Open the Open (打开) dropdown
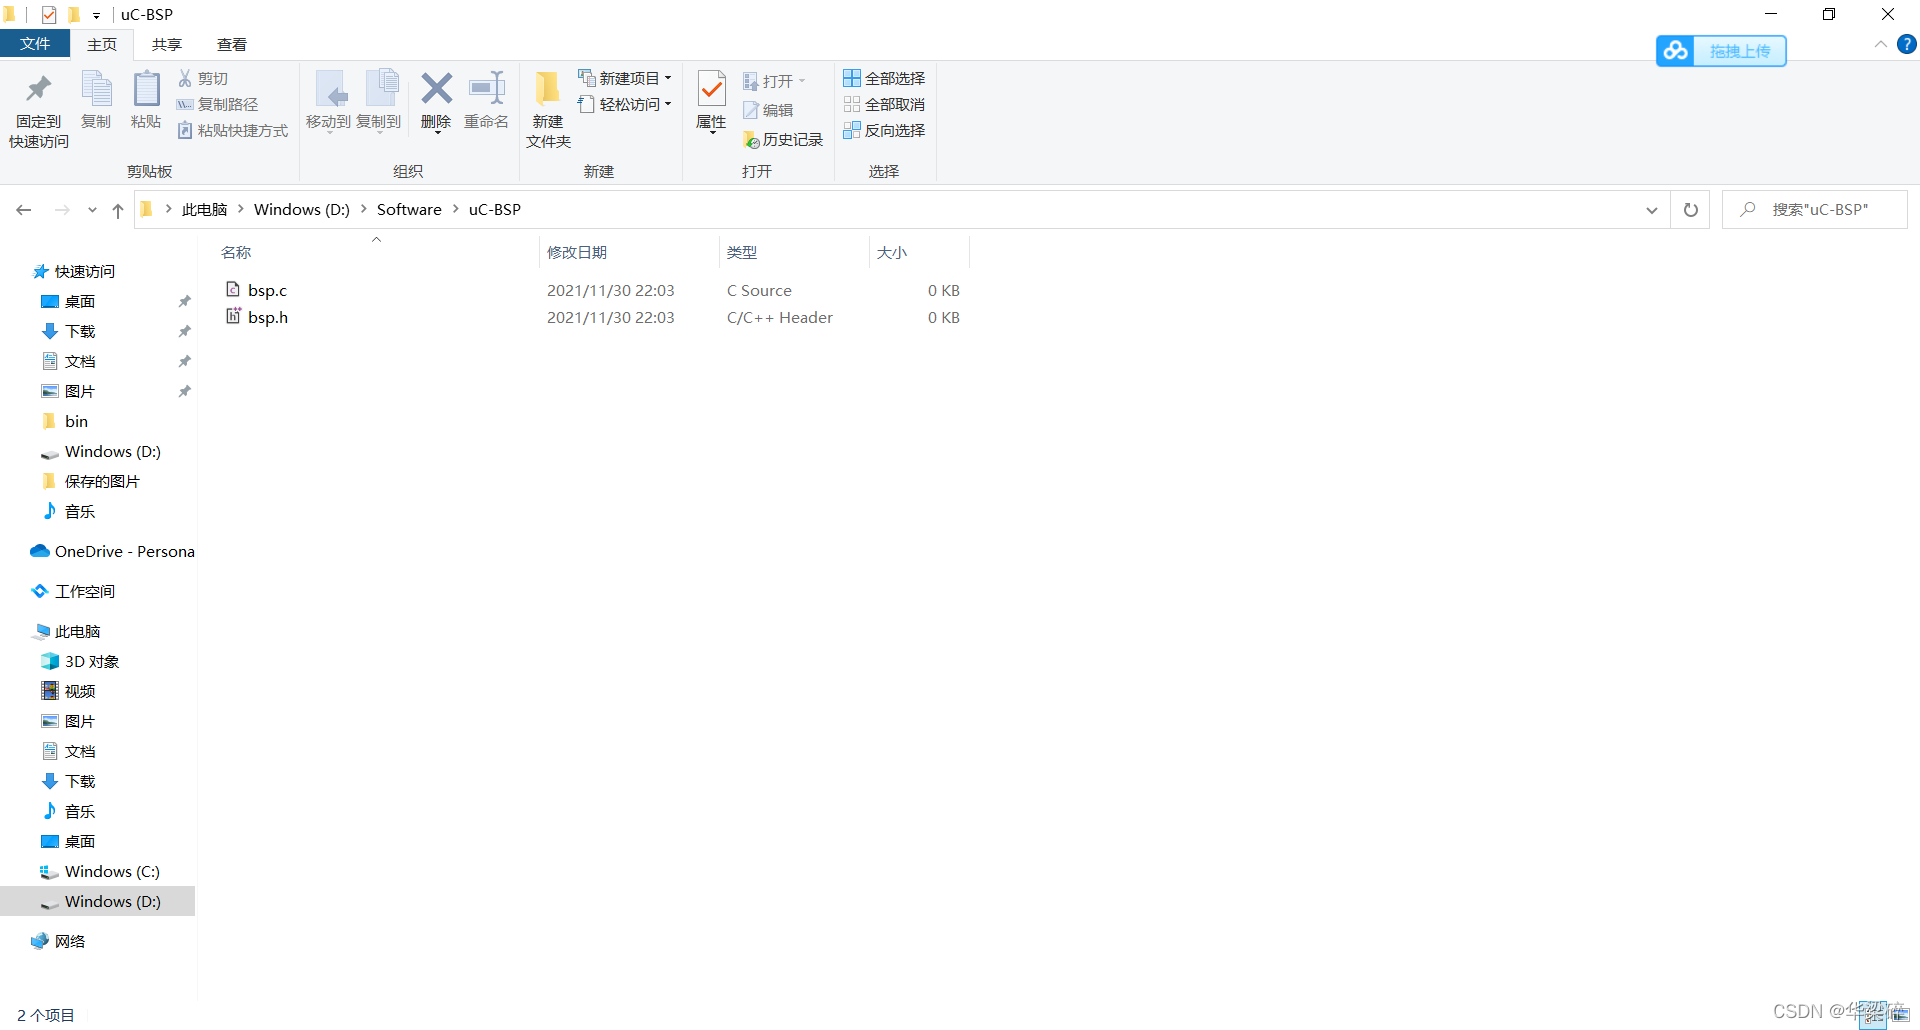The width and height of the screenshot is (1920, 1030). click(x=774, y=81)
